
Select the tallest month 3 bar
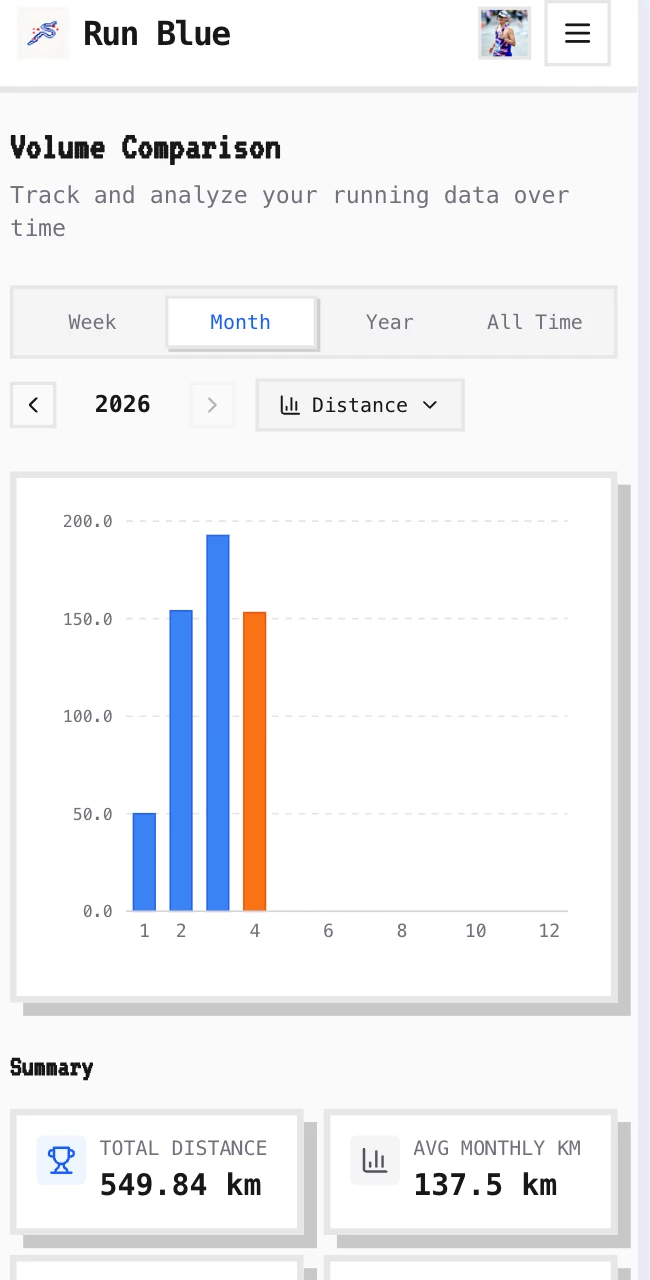[218, 723]
